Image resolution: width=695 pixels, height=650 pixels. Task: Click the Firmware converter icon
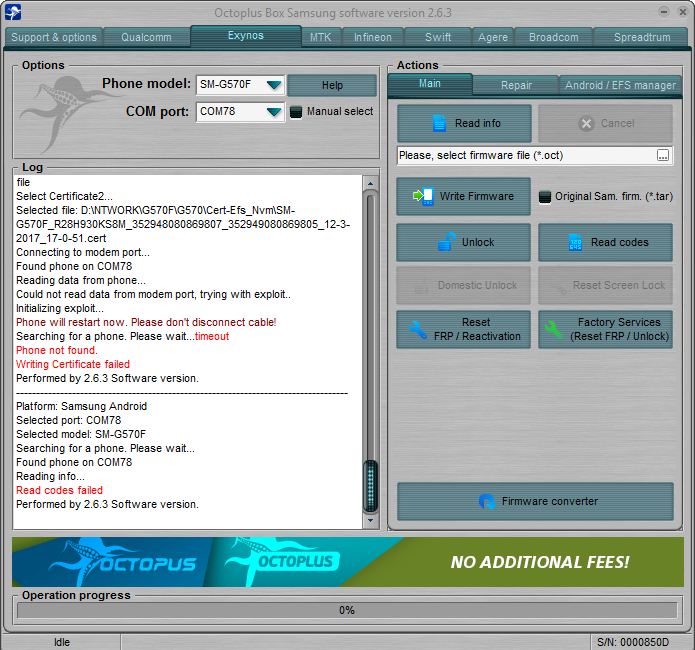pyautogui.click(x=487, y=501)
